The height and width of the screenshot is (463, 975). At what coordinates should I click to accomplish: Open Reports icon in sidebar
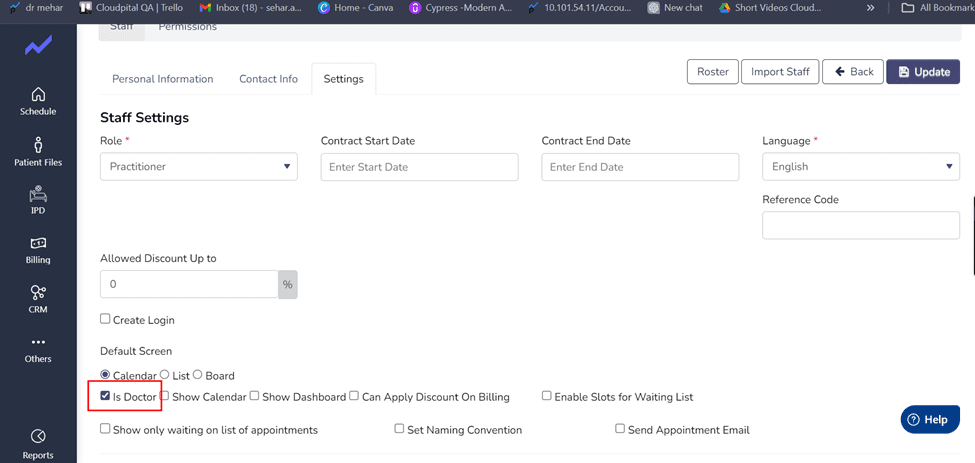pos(38,436)
